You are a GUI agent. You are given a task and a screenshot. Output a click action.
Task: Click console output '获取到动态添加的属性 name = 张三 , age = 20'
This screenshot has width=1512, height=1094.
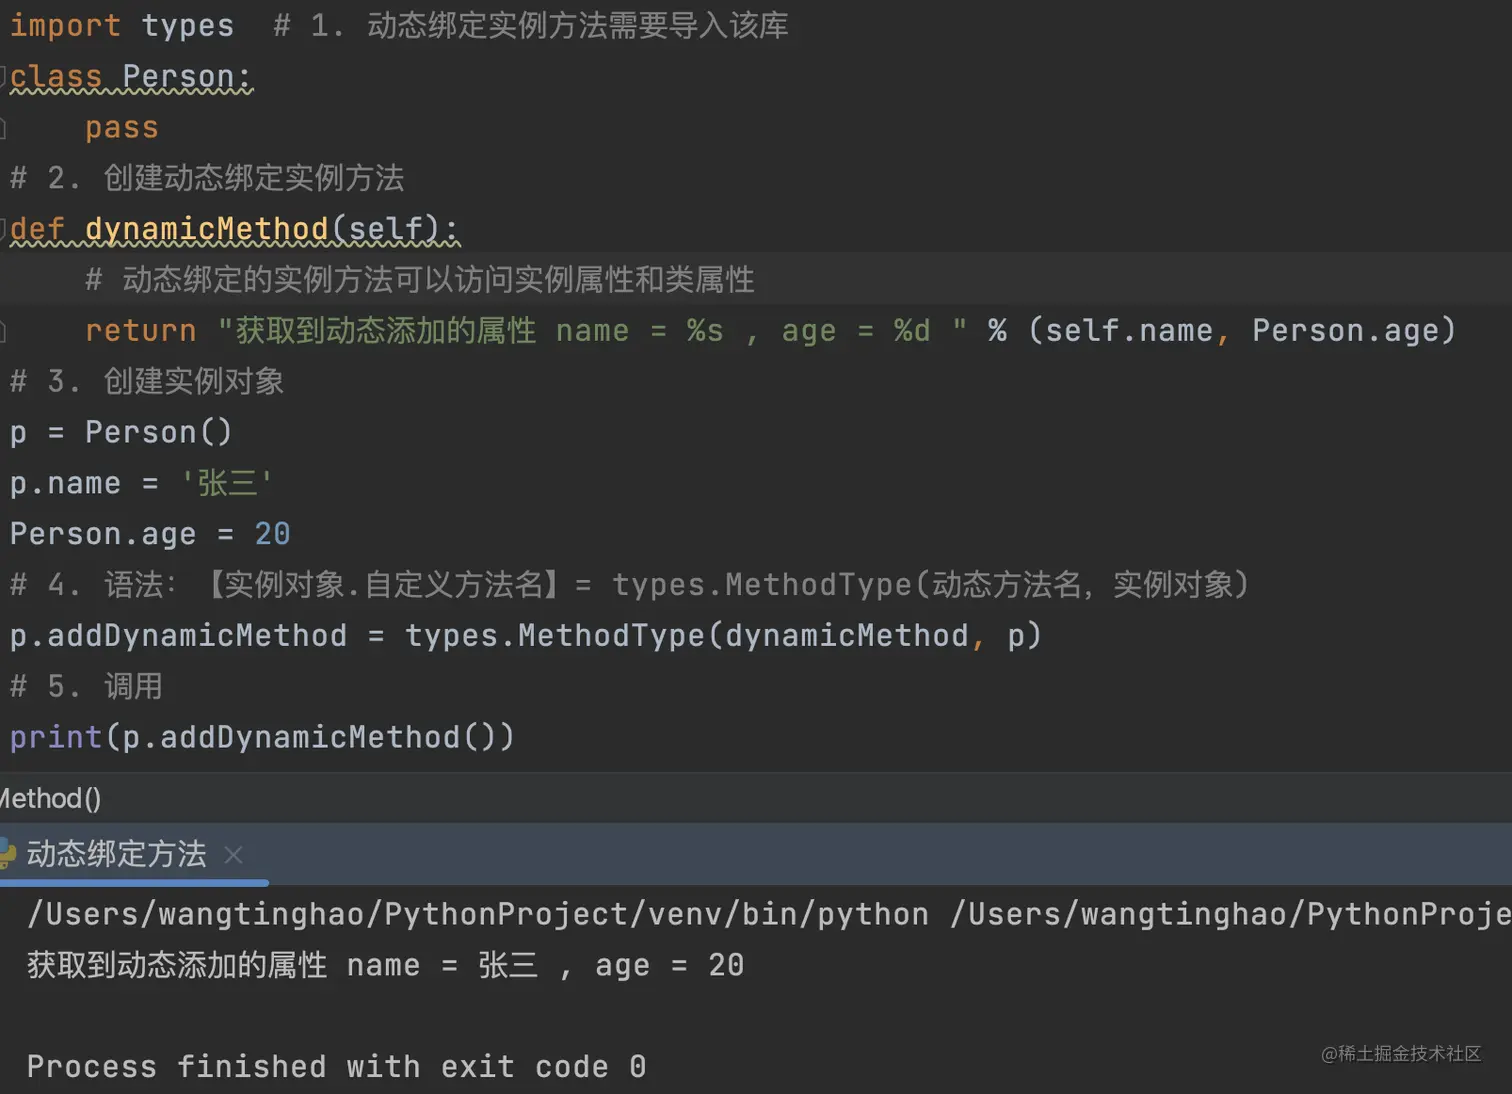click(x=386, y=965)
